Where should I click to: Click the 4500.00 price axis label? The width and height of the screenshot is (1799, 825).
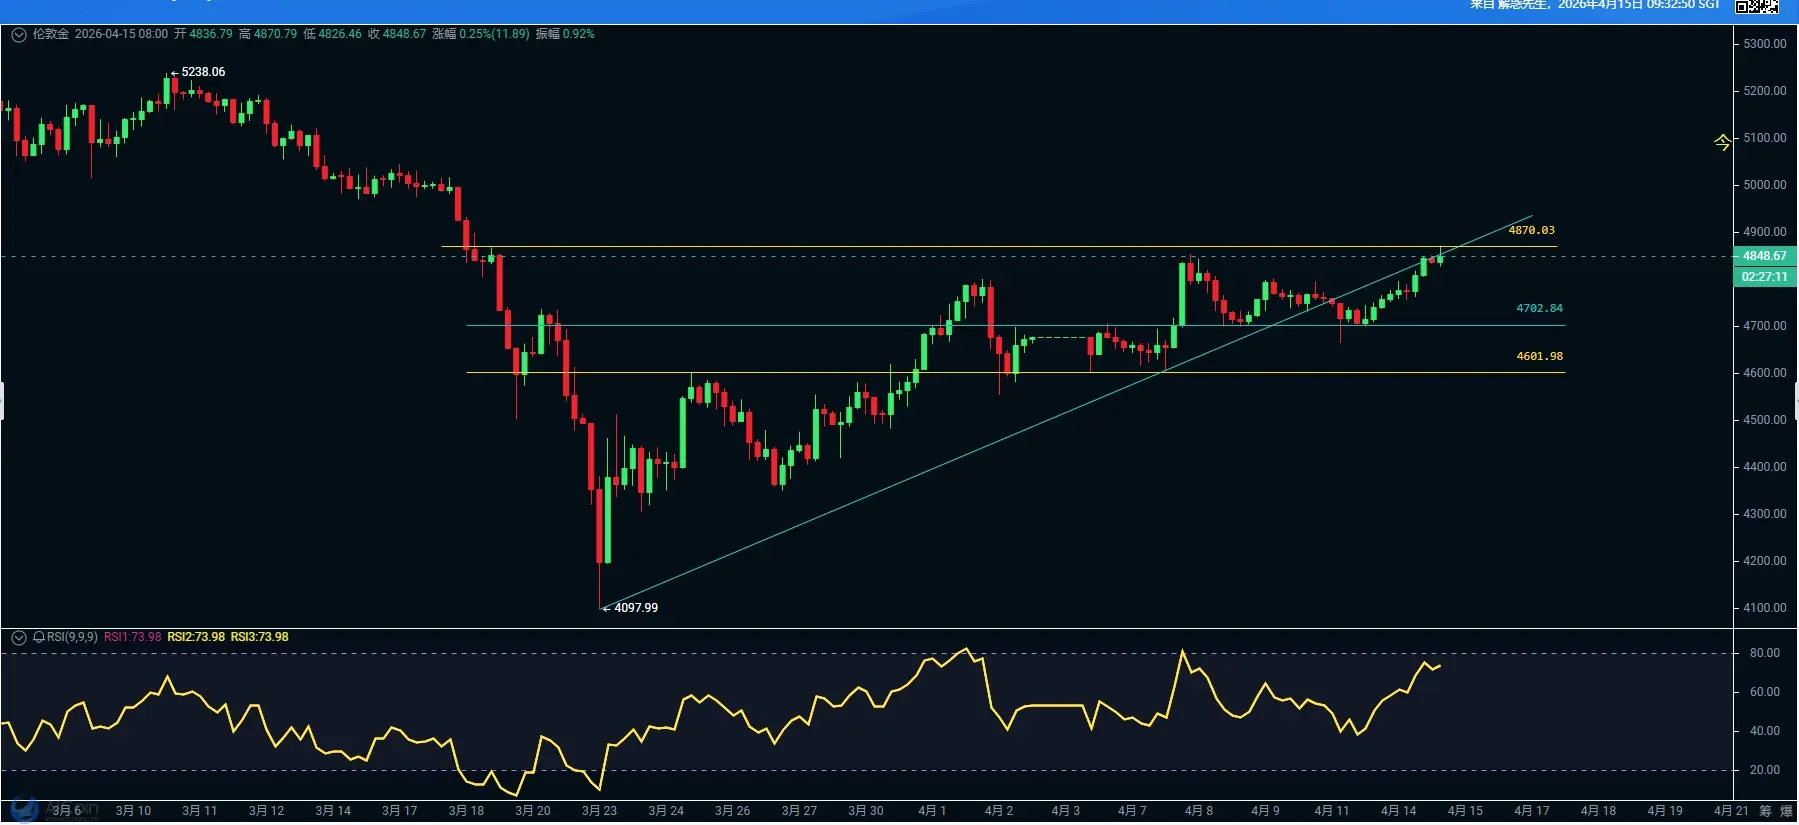click(x=1765, y=420)
